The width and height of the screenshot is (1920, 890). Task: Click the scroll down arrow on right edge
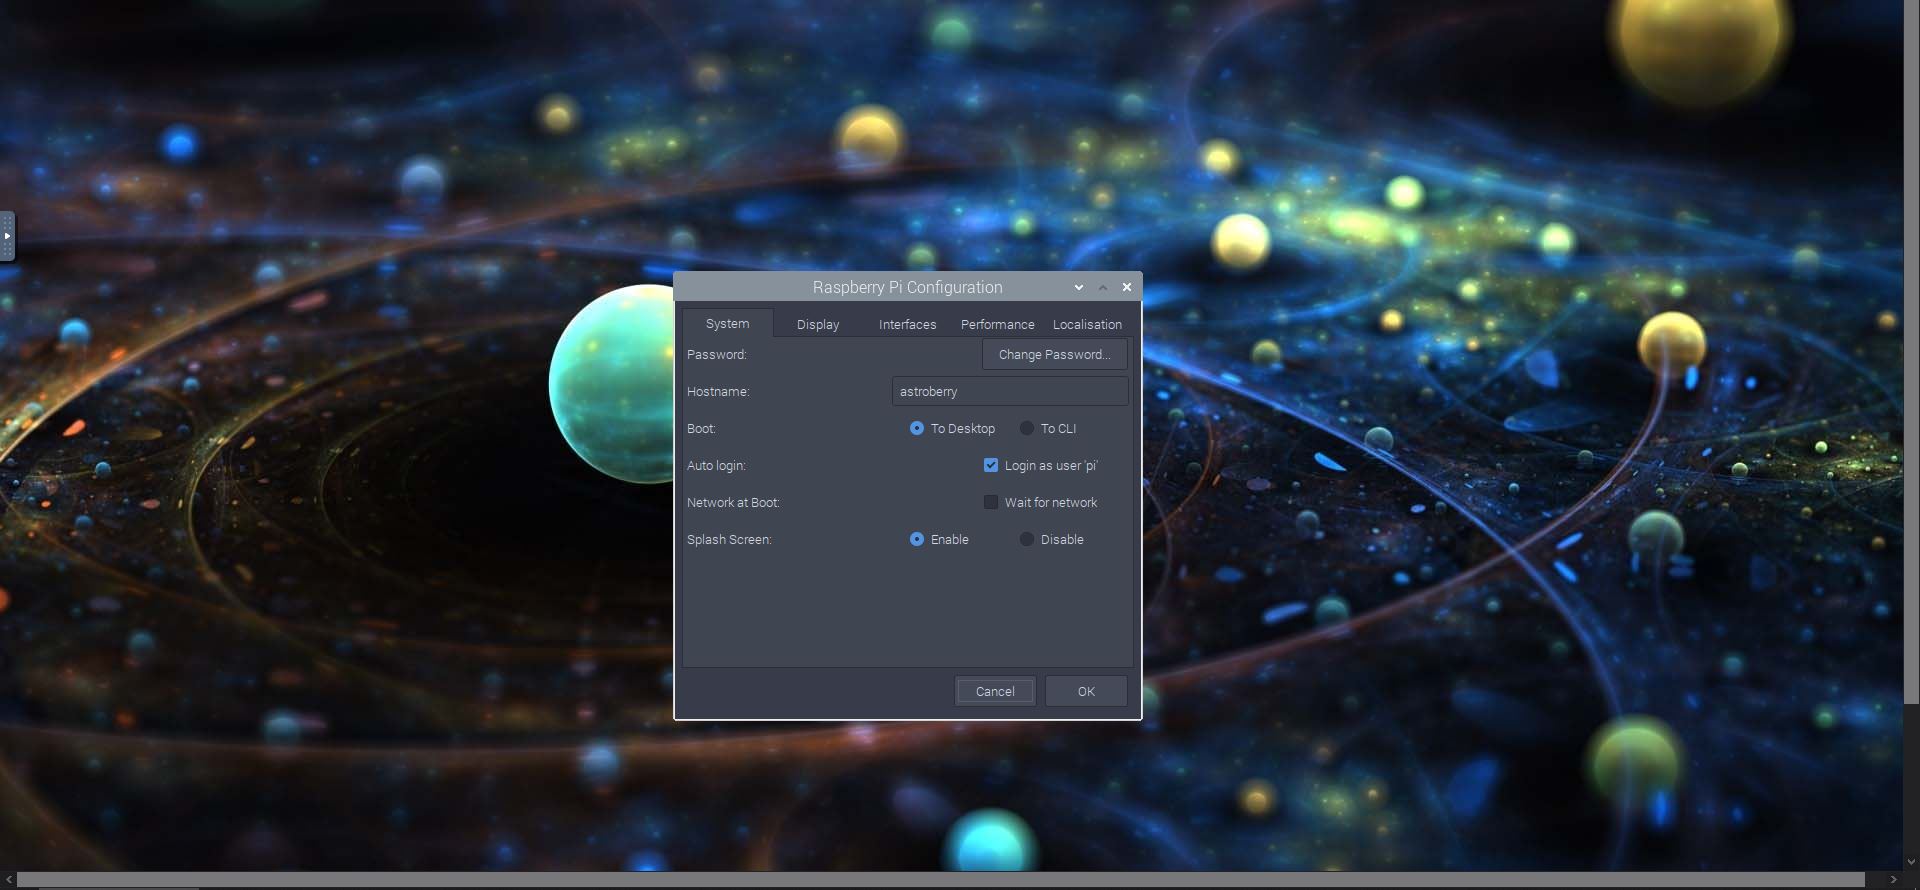coord(1911,862)
